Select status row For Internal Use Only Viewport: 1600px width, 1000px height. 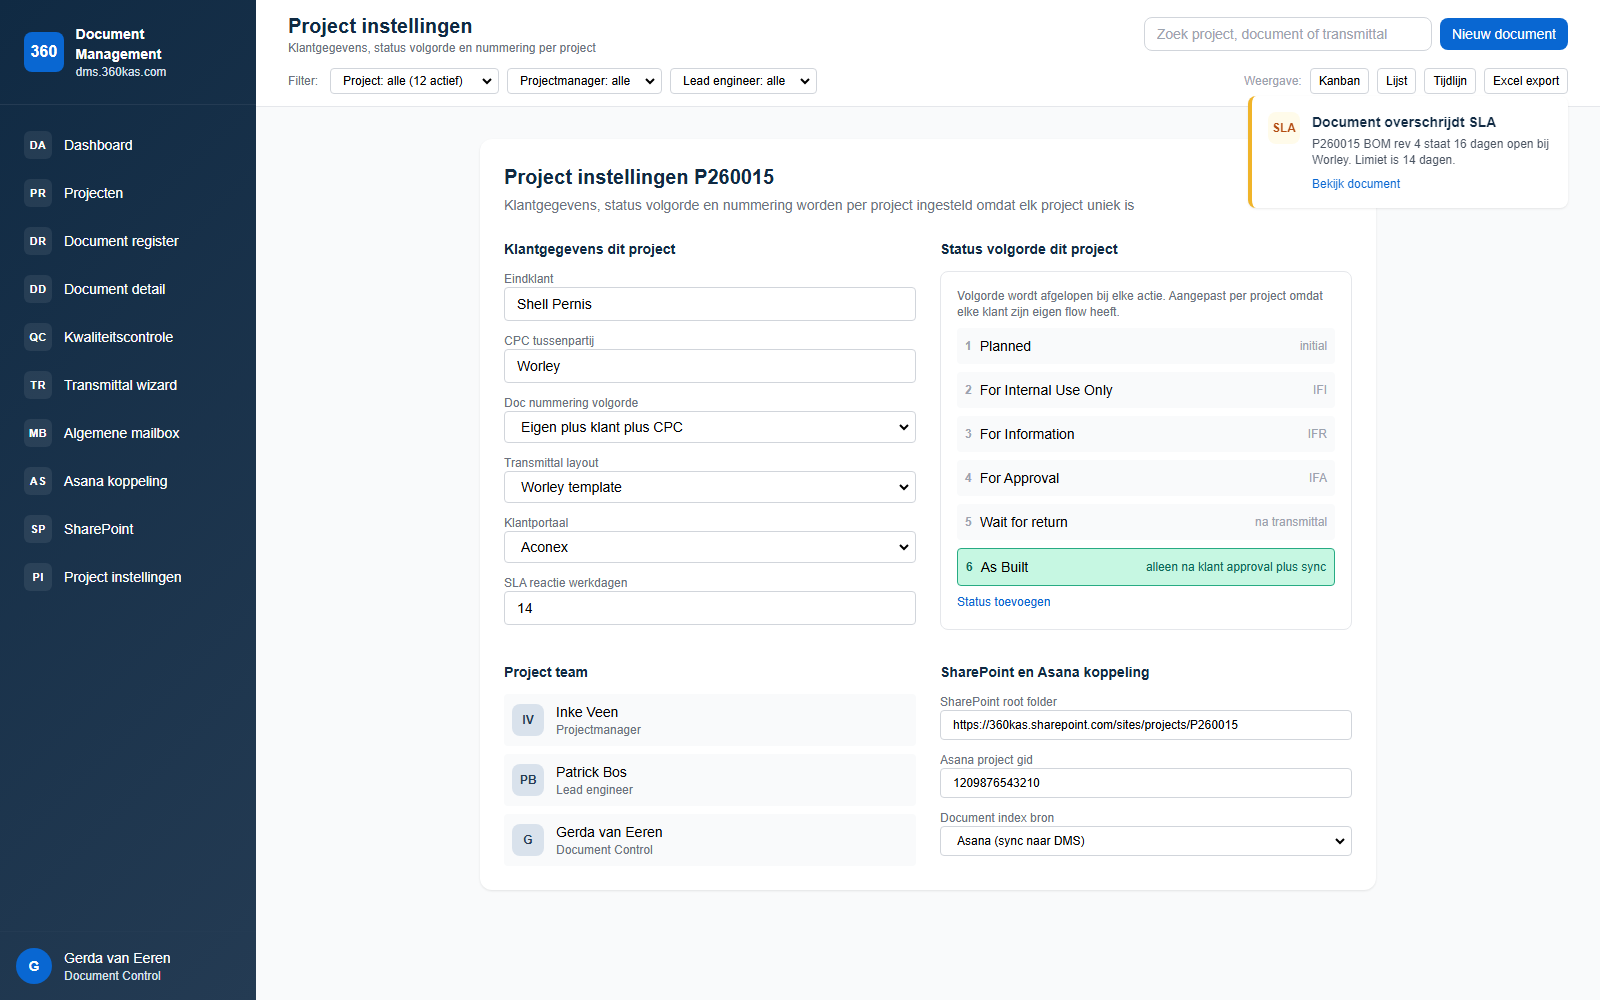pyautogui.click(x=1146, y=390)
